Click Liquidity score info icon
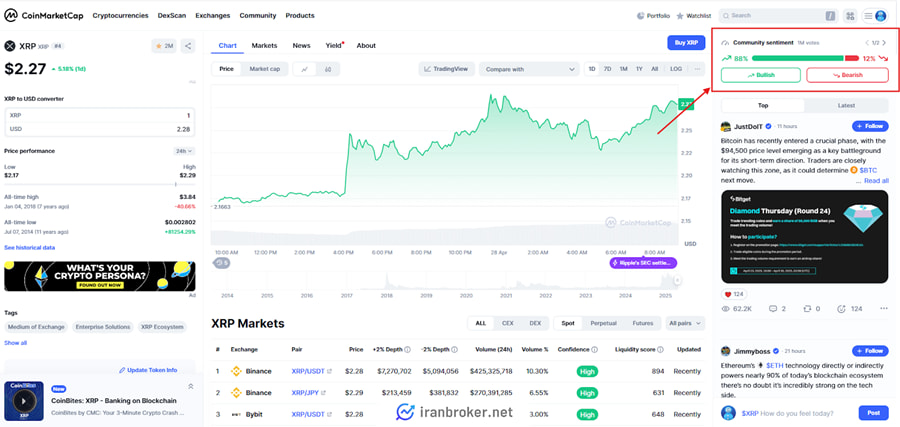 tap(661, 350)
